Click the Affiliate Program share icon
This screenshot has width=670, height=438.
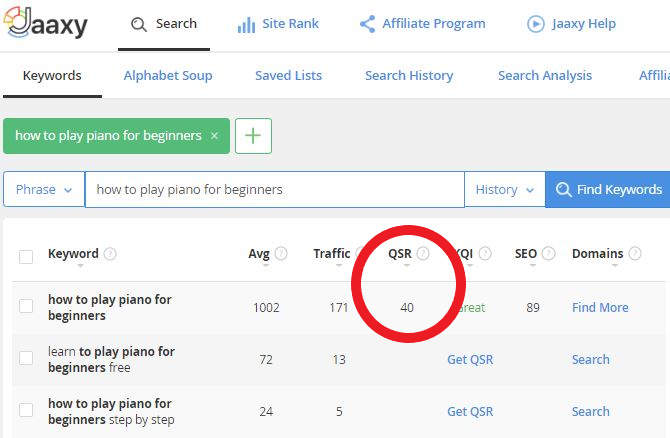click(367, 24)
